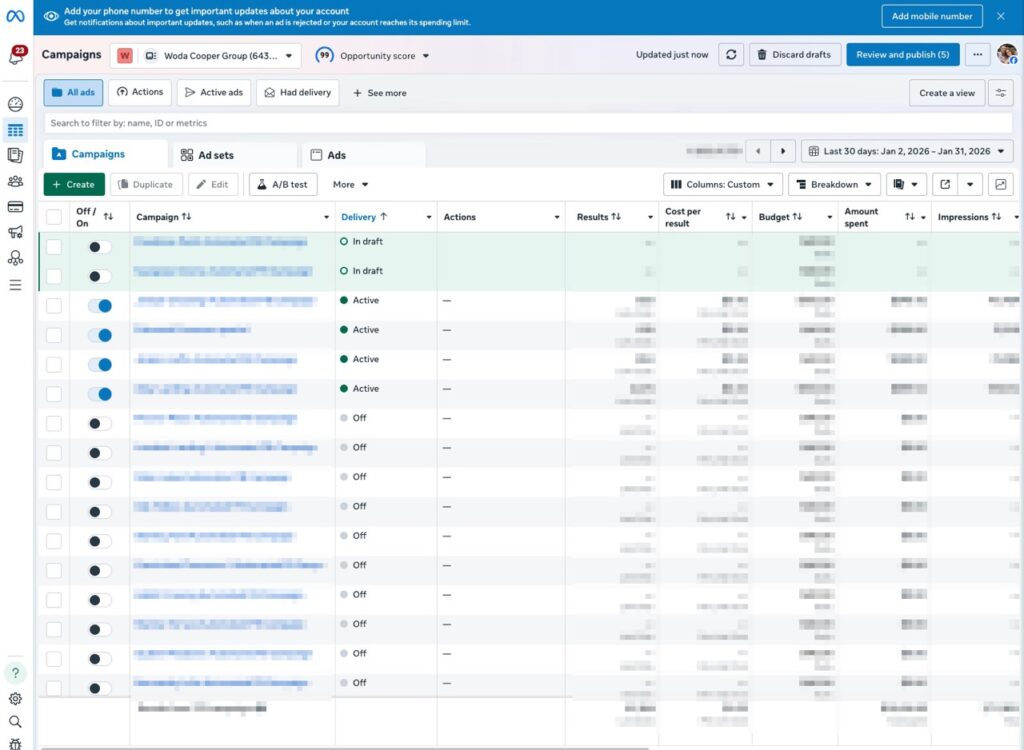1024x750 pixels.
Task: Open the billing card icon in sidebar
Action: click(x=15, y=207)
